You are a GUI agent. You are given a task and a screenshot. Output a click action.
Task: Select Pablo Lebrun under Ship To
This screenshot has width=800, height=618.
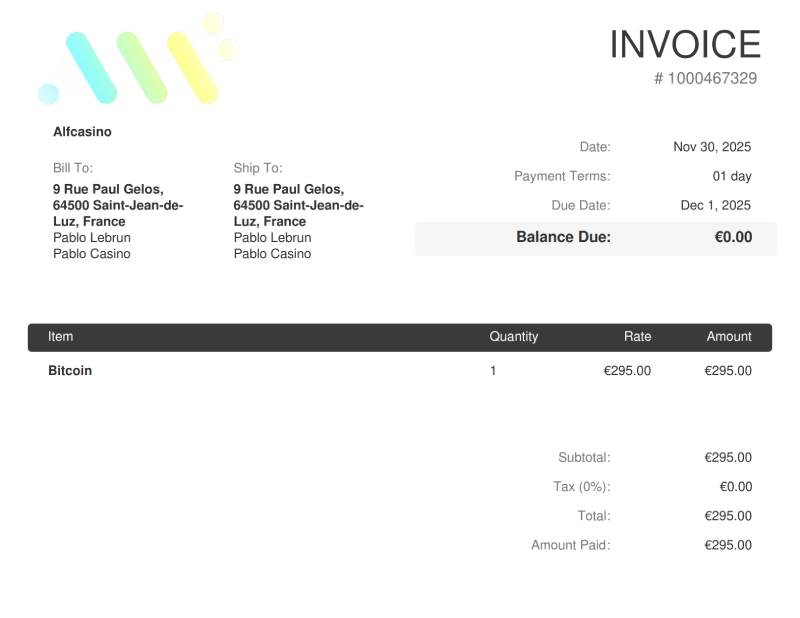click(x=272, y=238)
